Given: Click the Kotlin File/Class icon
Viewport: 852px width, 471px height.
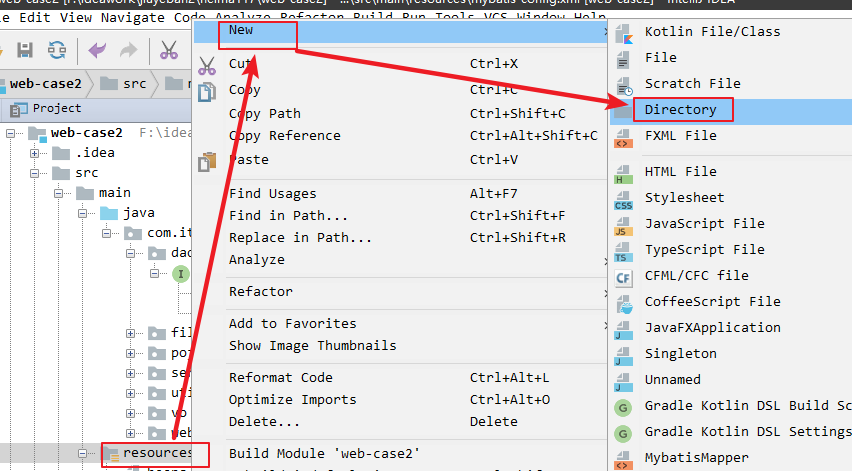Looking at the screenshot, I should 624,32.
